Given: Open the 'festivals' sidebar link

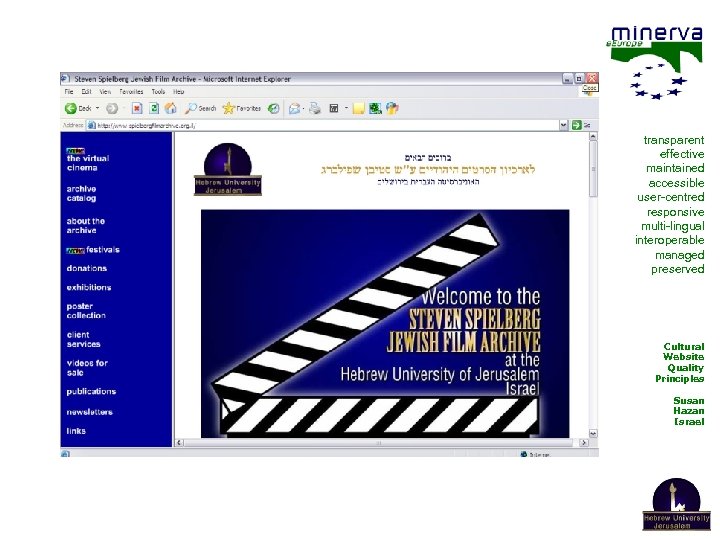Looking at the screenshot, I should coord(103,250).
